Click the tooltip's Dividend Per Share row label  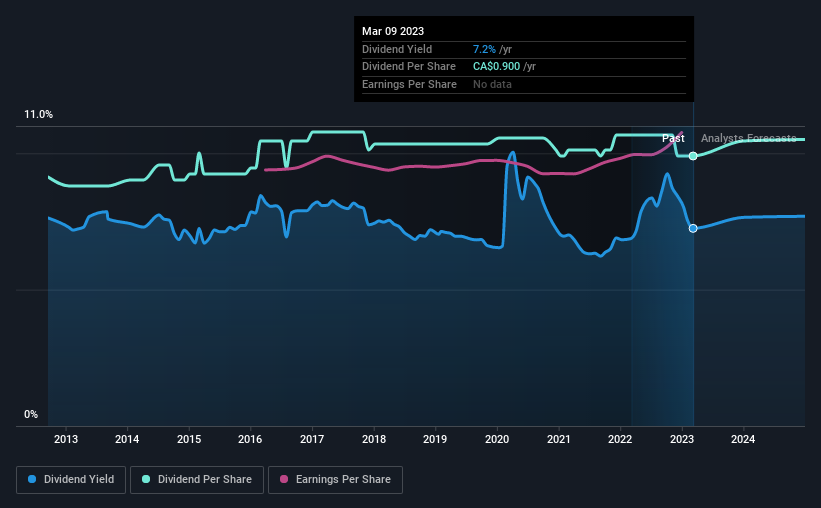(x=409, y=67)
